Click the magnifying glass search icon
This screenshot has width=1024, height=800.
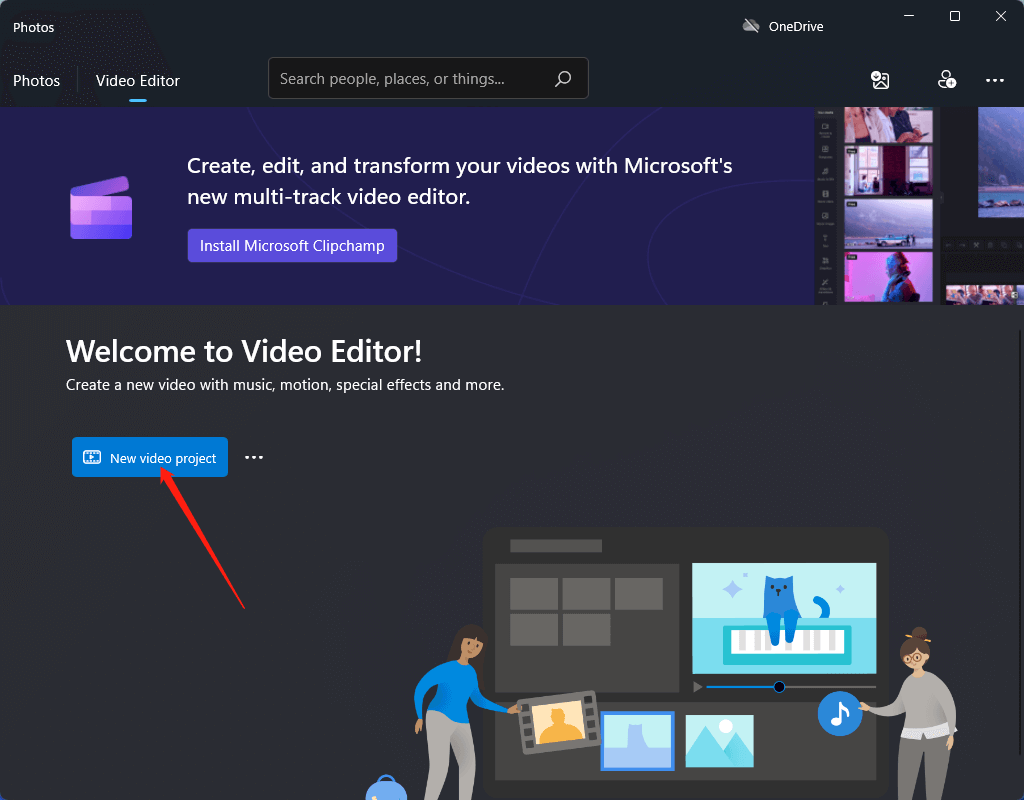[x=563, y=79]
